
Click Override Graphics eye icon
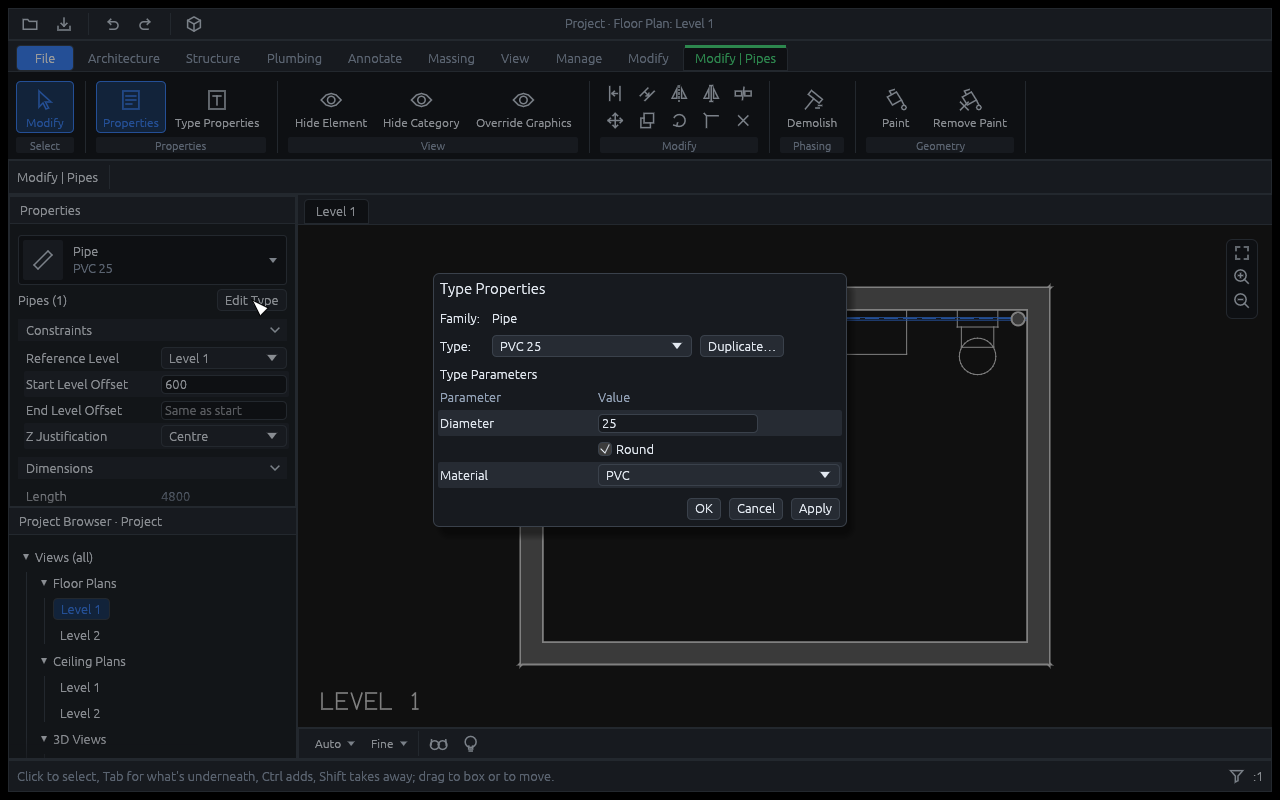coord(524,107)
